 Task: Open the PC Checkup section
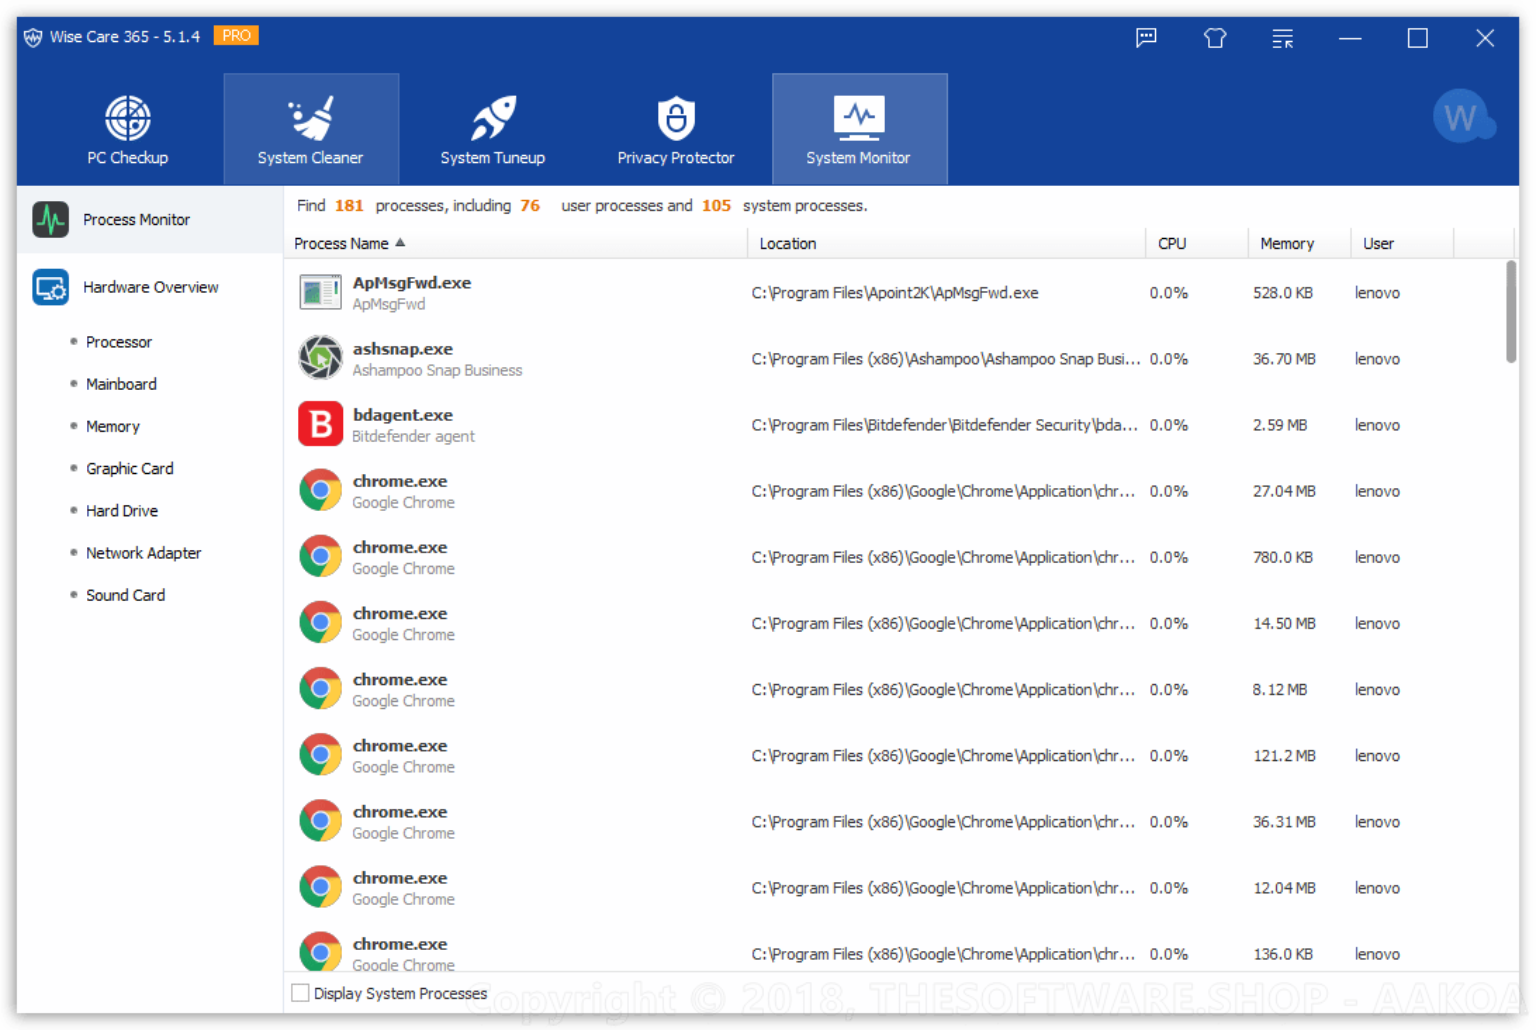pos(127,130)
